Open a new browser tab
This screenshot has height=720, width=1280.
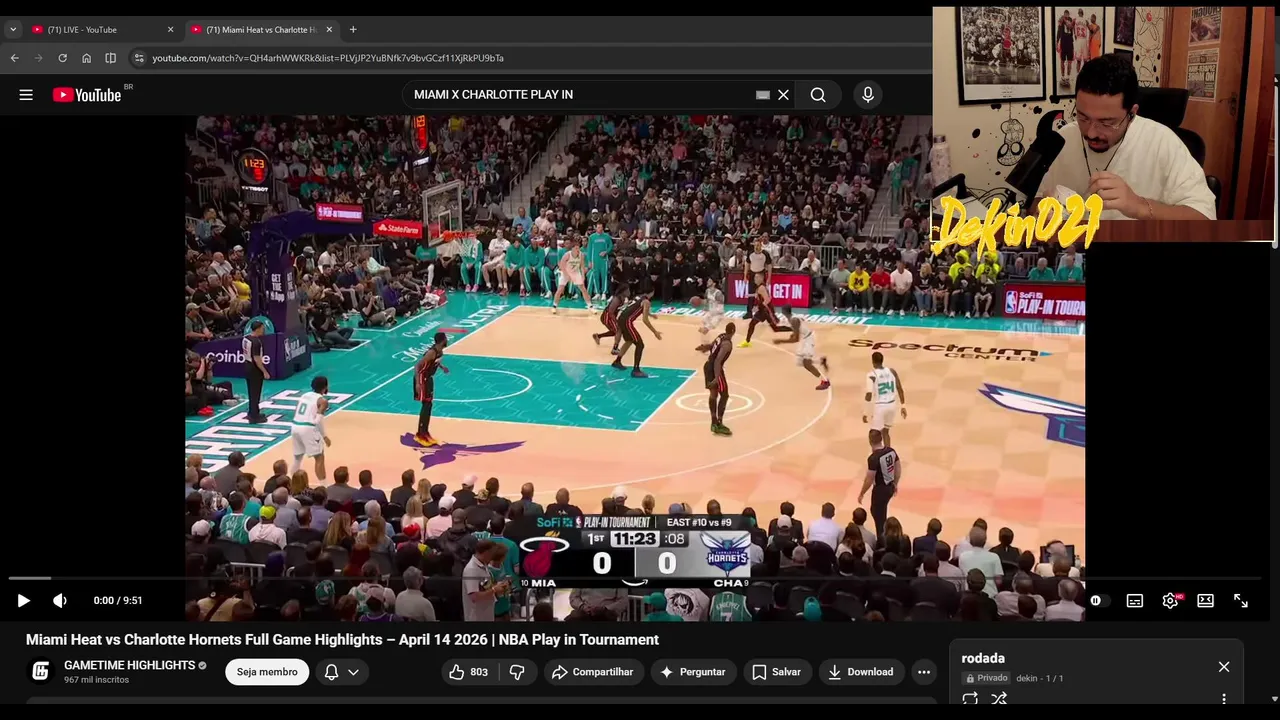[353, 30]
